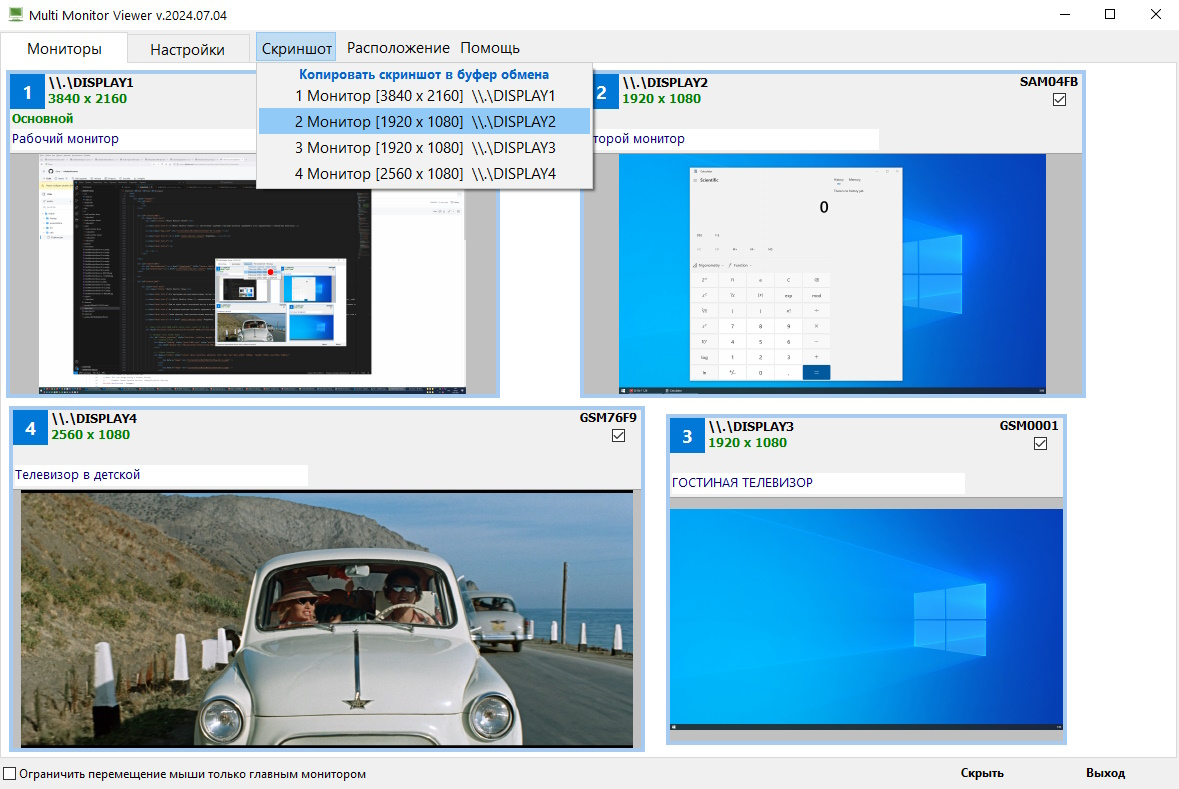Click the Телевизор в детской name field
This screenshot has height=789, width=1179.
[x=160, y=475]
